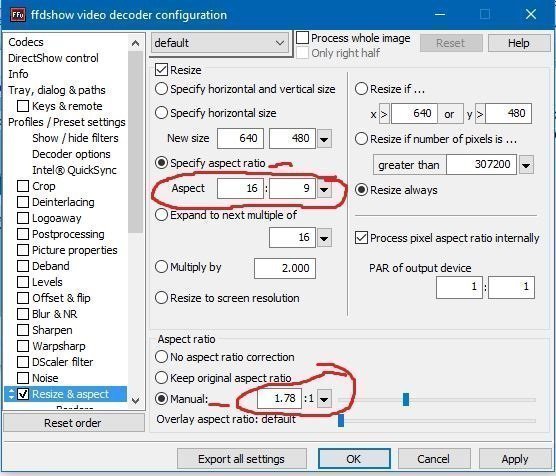Viewport: 556px width, 476px height.
Task: Click the ffdshow title bar icon
Action: click(x=18, y=15)
